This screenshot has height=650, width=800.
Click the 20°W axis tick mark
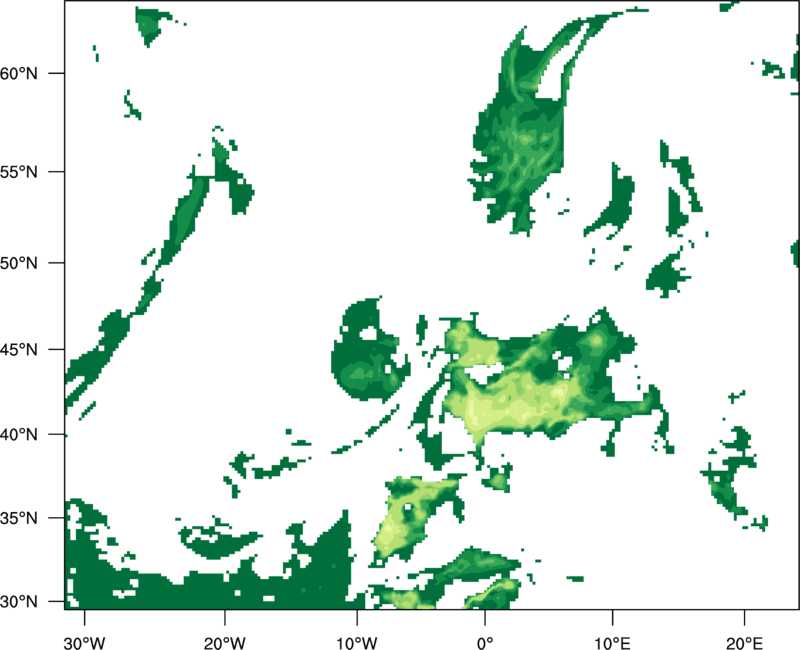tap(224, 617)
